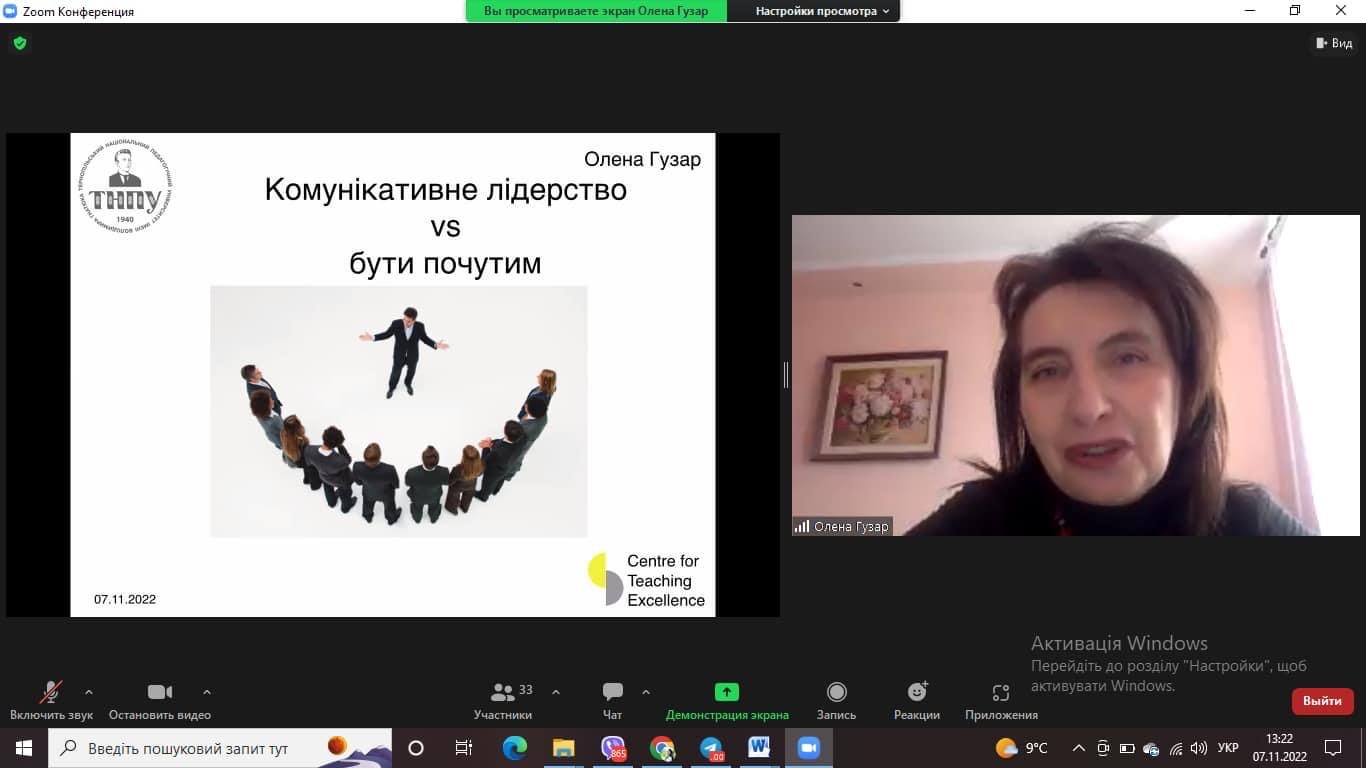
Task: Unmute microphone with Включить звук
Action: (51, 692)
